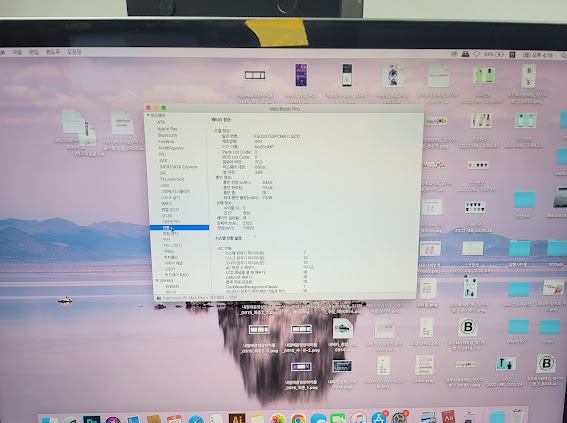Collapse the 하드웨어 hardware section triangle

coord(148,115)
